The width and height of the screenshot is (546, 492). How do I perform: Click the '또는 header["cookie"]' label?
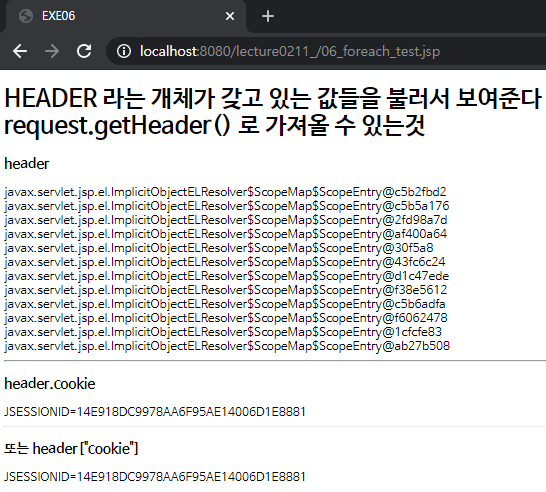click(71, 448)
